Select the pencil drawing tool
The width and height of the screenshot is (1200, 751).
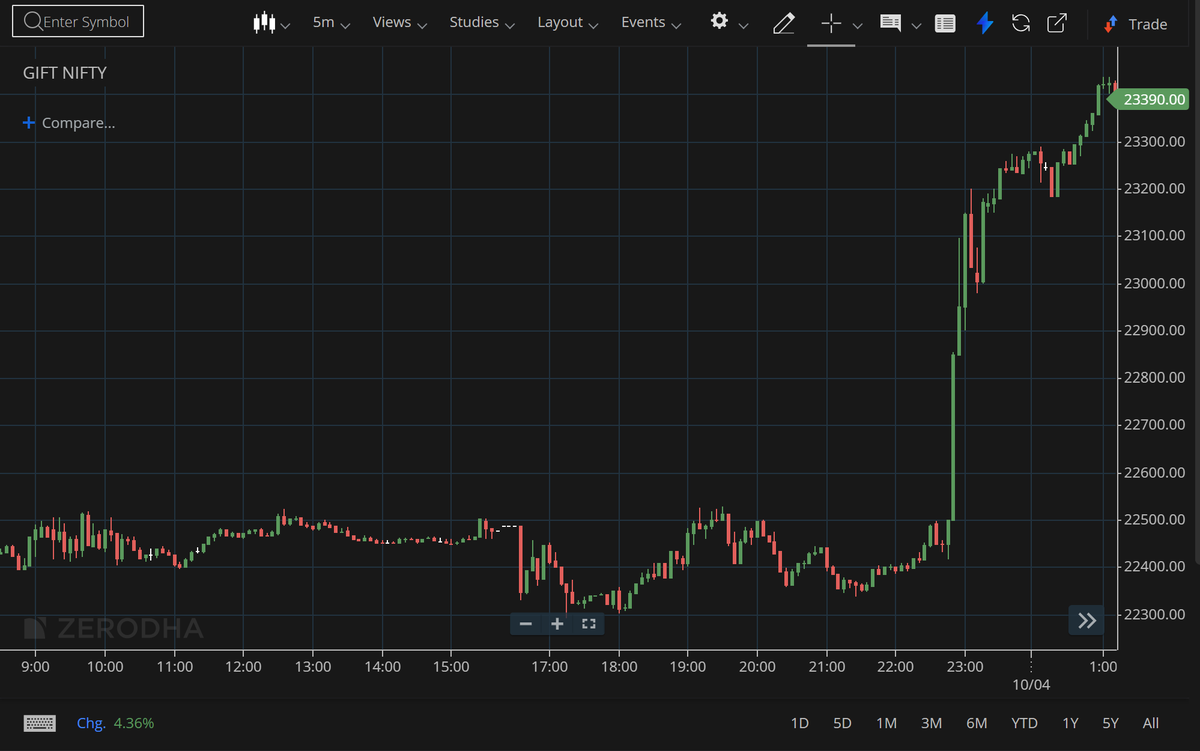(x=784, y=22)
